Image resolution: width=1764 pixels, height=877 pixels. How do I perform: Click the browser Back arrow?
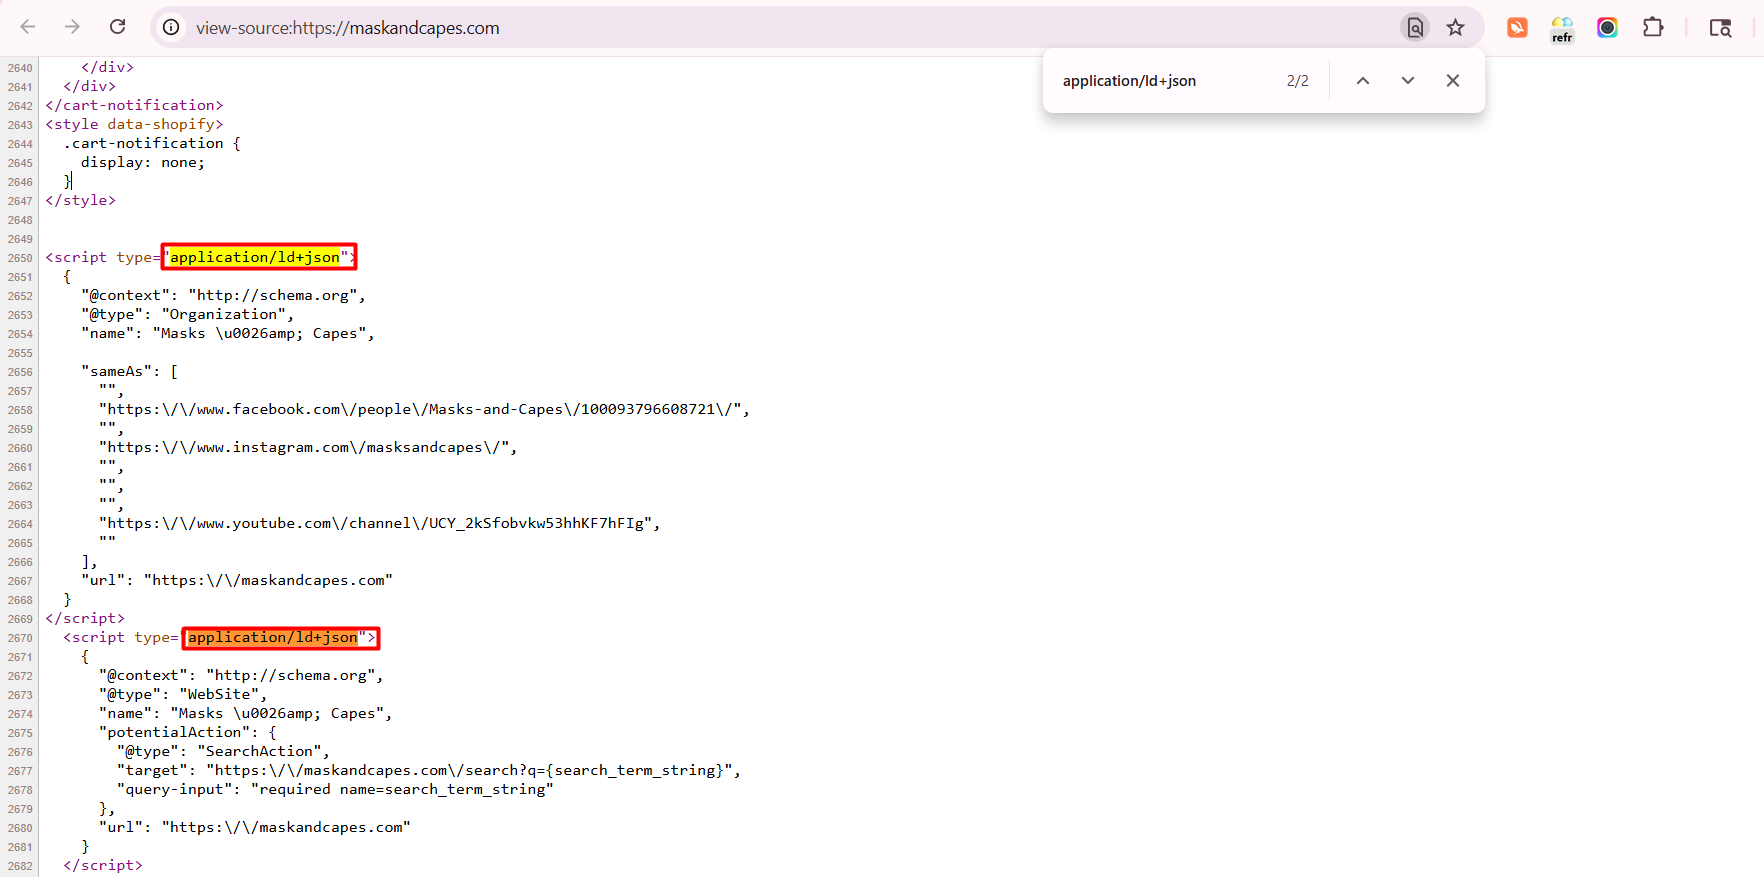(28, 27)
